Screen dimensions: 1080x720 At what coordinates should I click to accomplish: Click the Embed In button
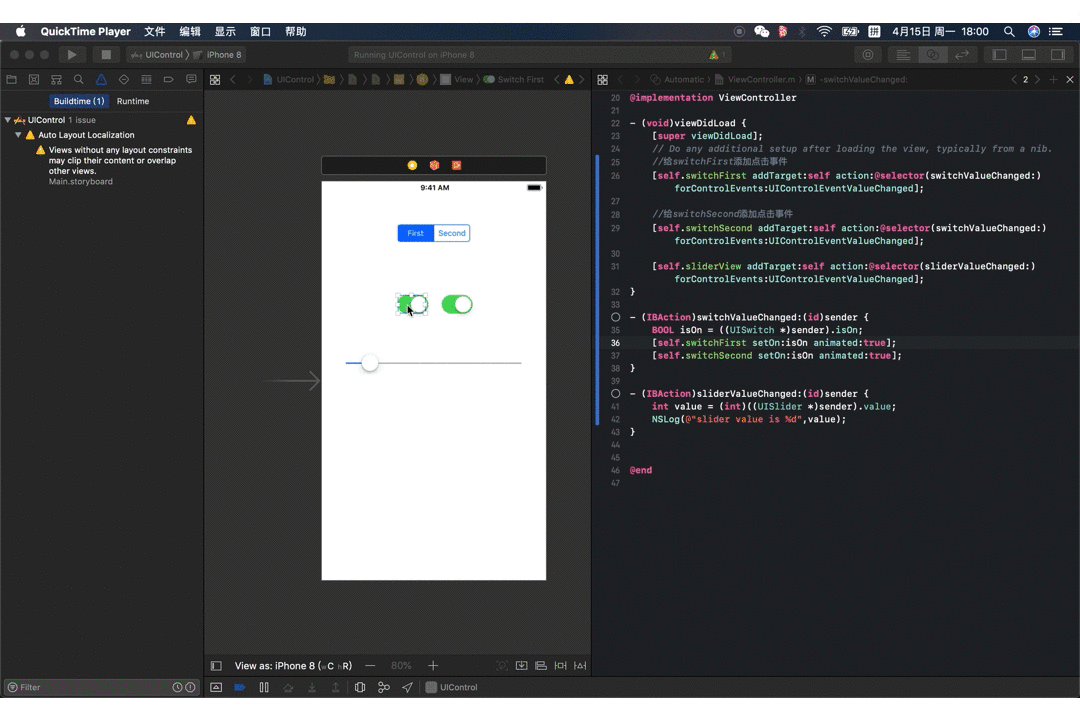pos(521,666)
